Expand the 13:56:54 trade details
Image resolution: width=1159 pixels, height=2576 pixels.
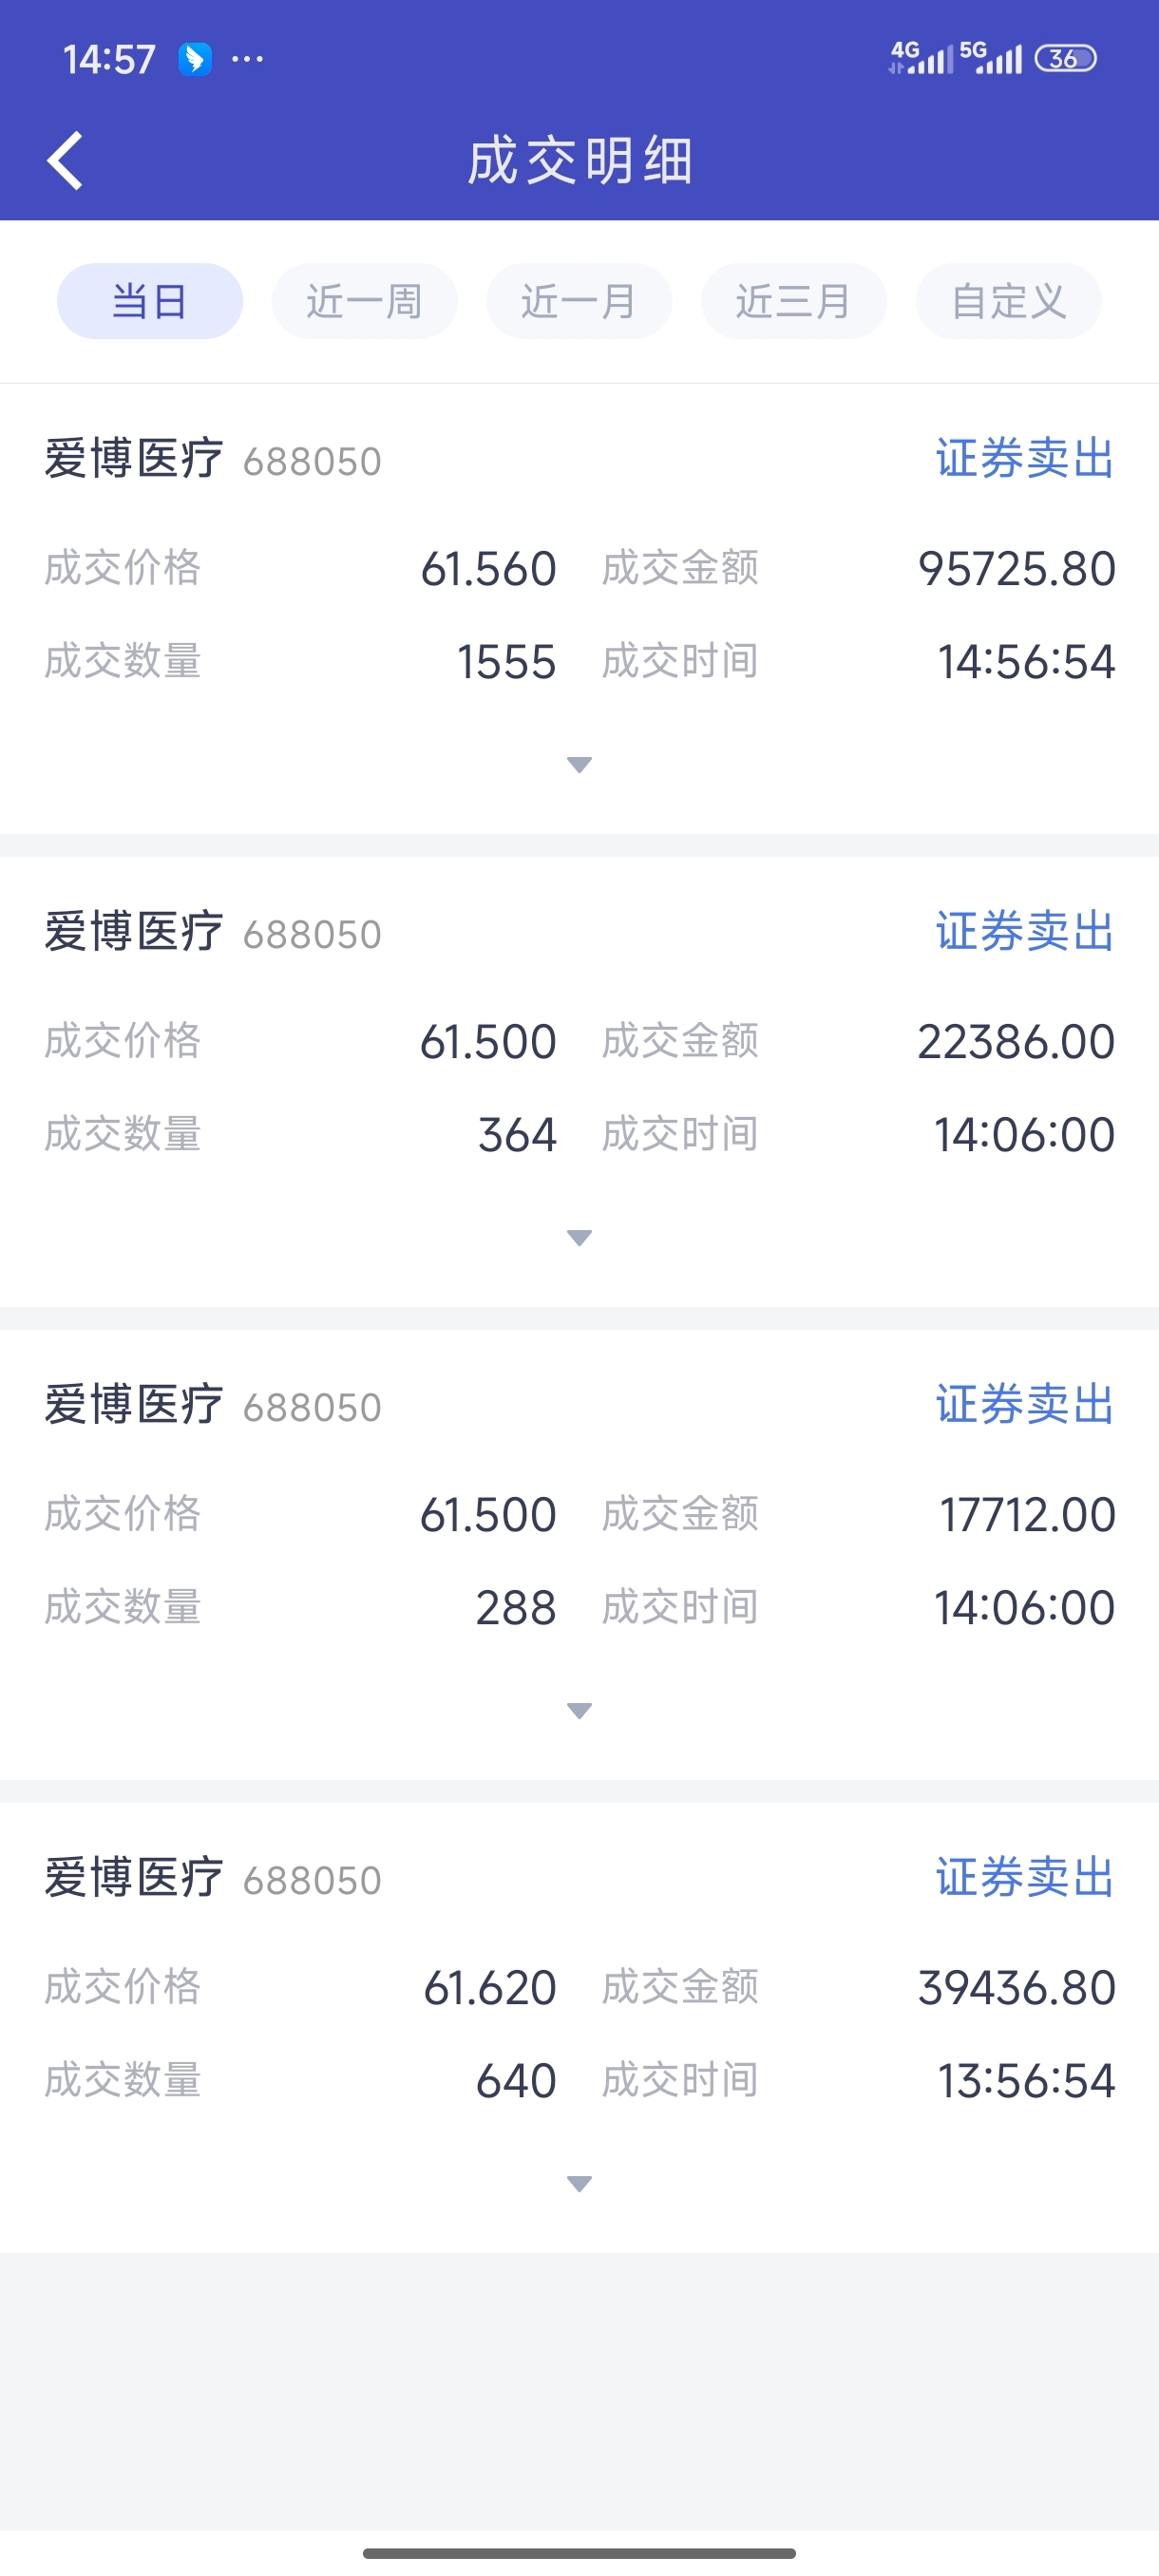[579, 2184]
